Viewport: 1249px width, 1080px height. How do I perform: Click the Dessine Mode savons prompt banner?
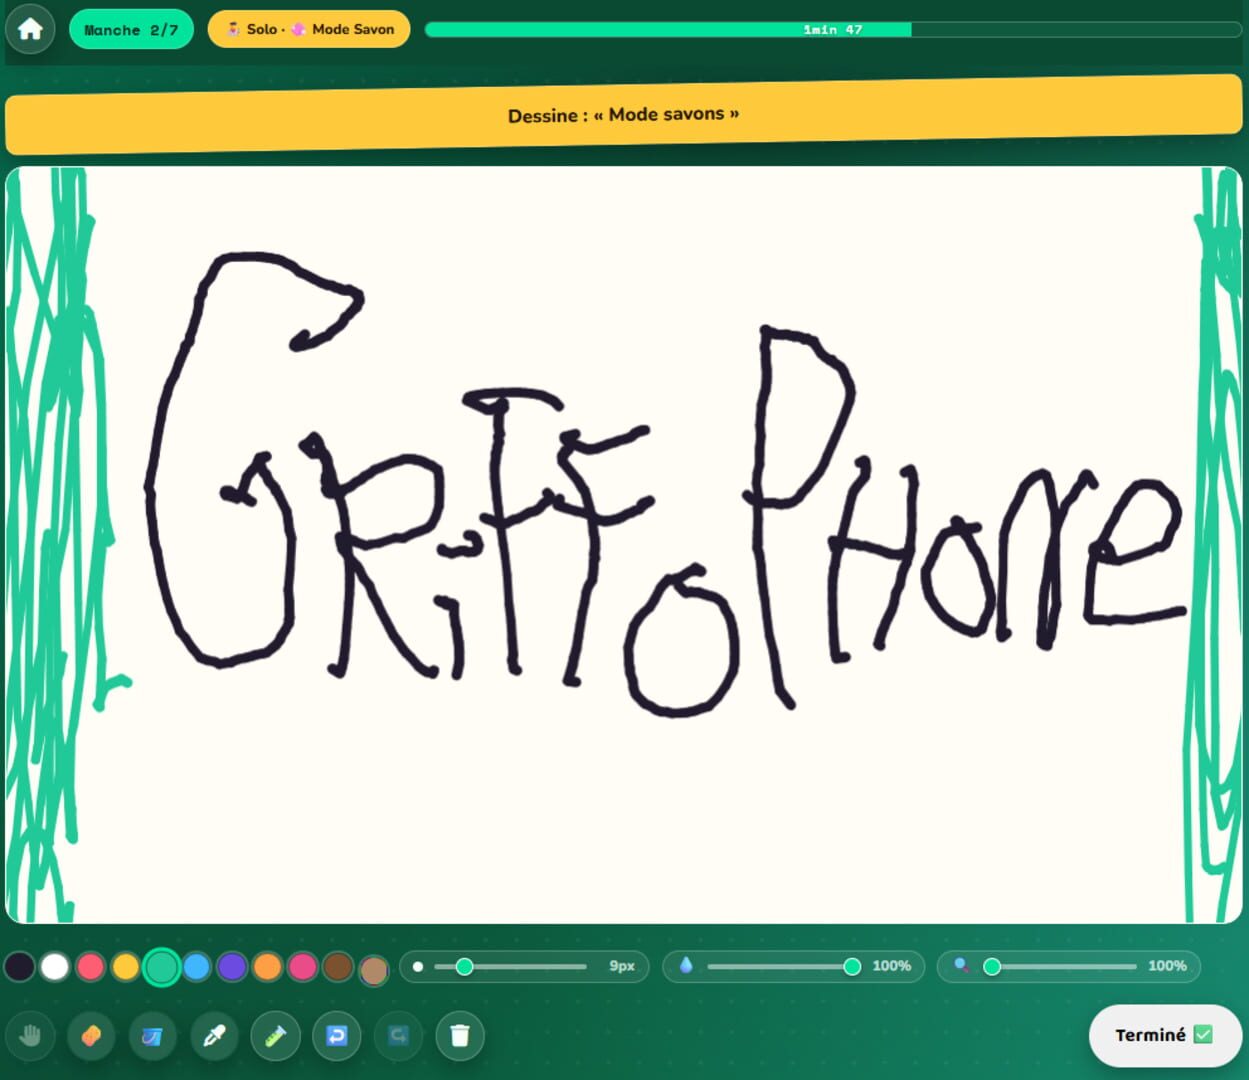(624, 115)
